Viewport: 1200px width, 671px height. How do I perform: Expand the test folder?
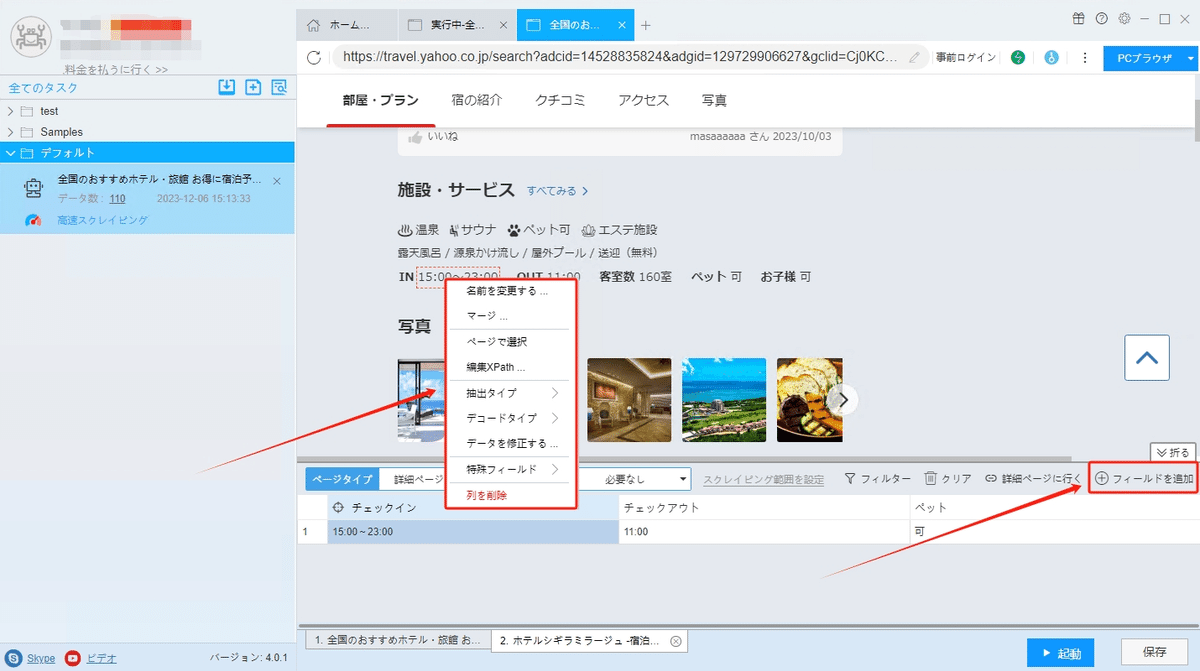pyautogui.click(x=10, y=111)
